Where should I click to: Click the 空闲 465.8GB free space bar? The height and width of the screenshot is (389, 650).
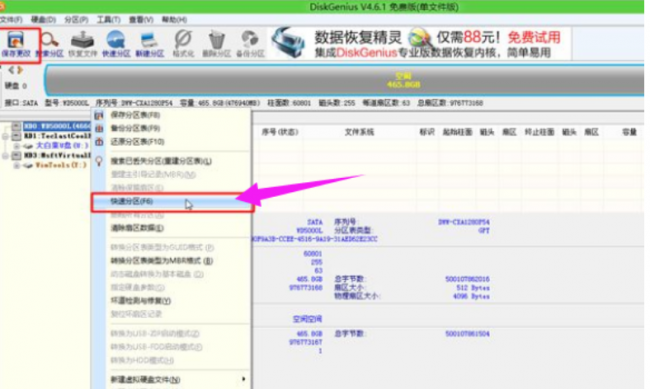pos(344,80)
